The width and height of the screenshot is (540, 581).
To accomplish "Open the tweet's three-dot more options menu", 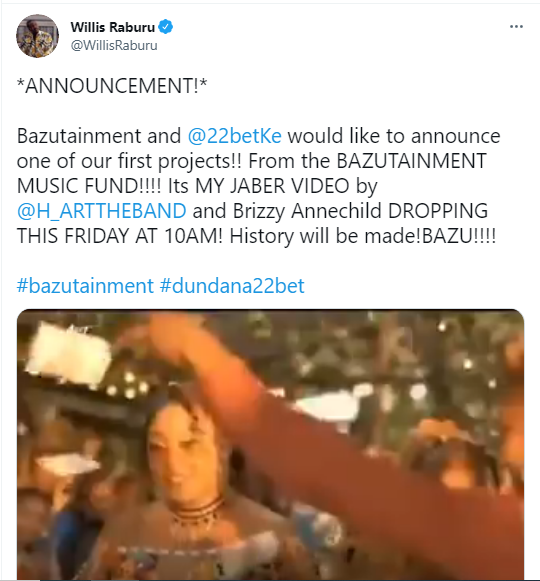I will 516,27.
